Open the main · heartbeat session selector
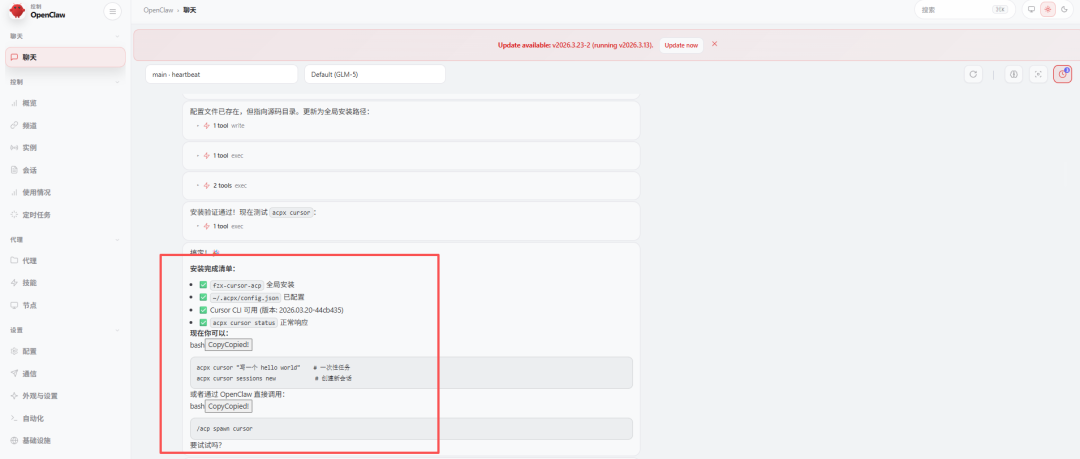 (x=221, y=74)
